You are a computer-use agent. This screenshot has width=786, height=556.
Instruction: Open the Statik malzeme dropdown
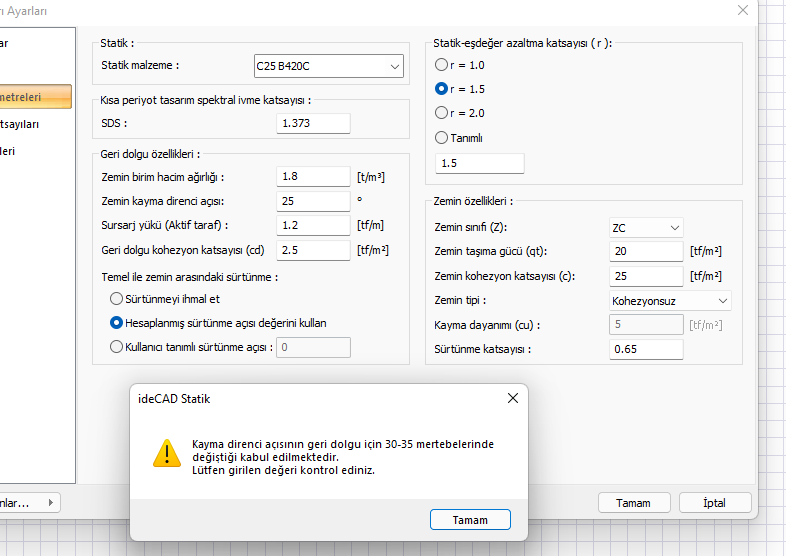click(x=329, y=67)
